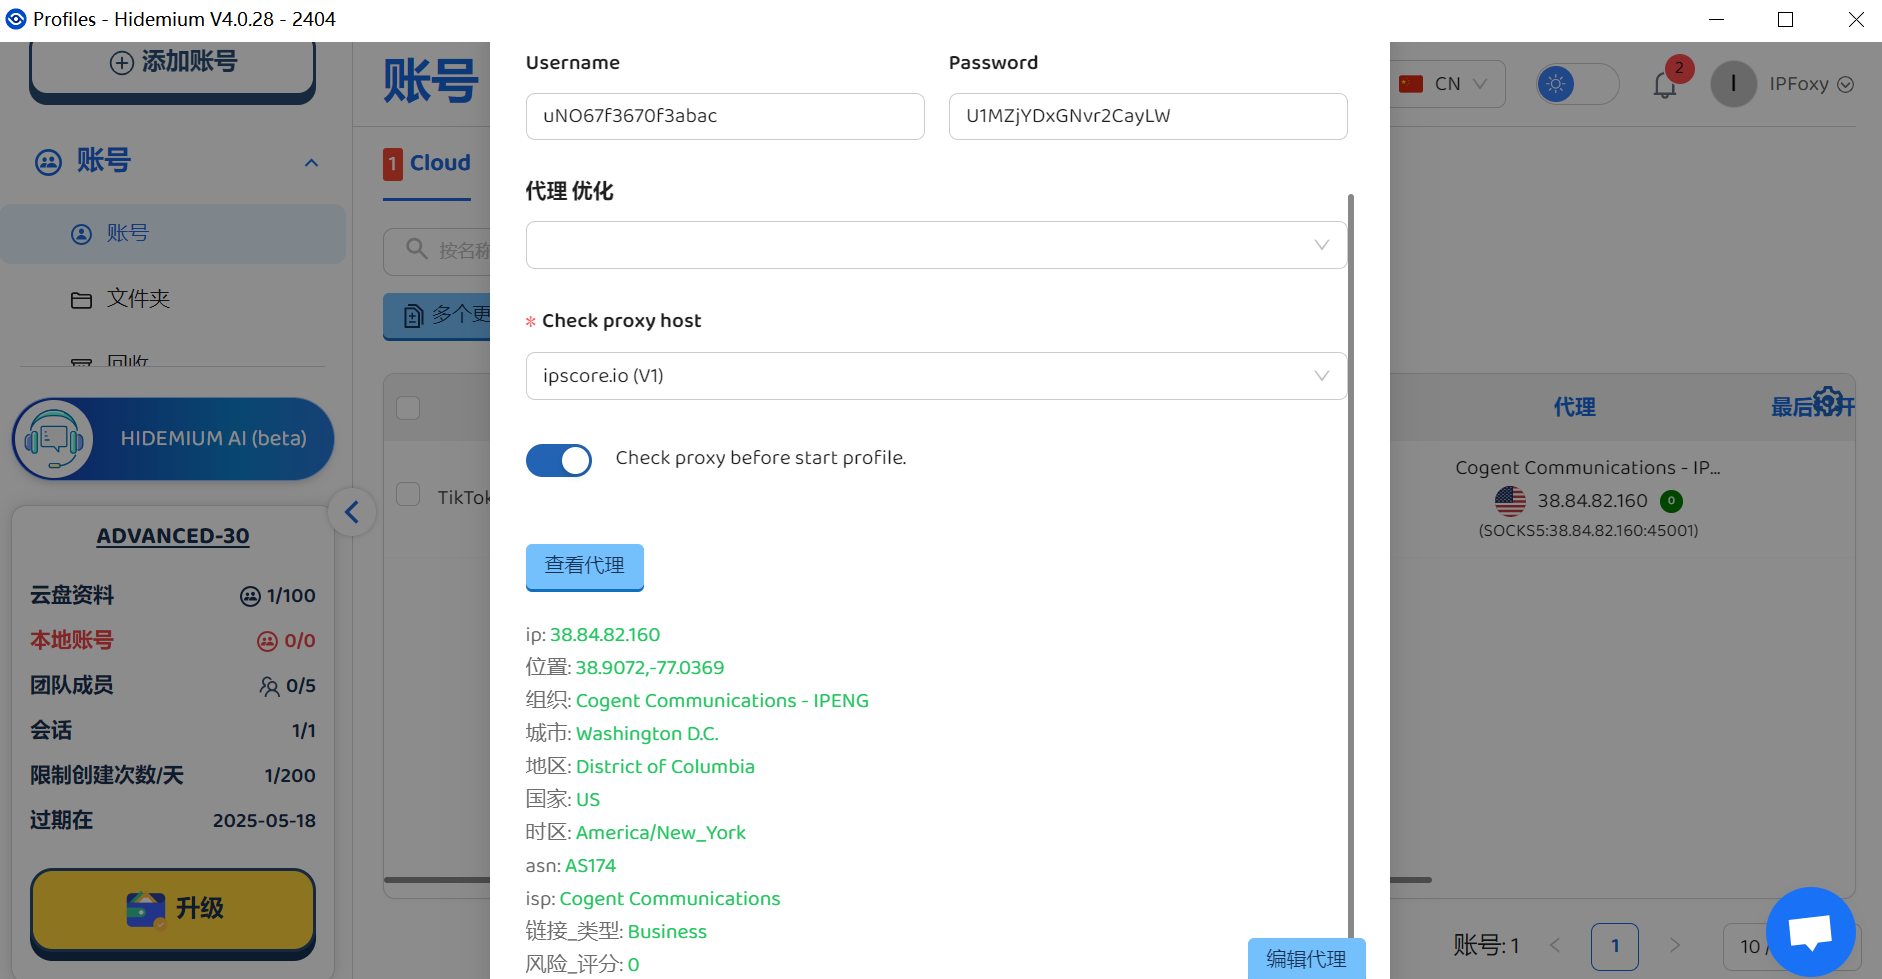Screen dimensions: 1882x979
Task: Go to previous page arrow
Action: (1555, 945)
